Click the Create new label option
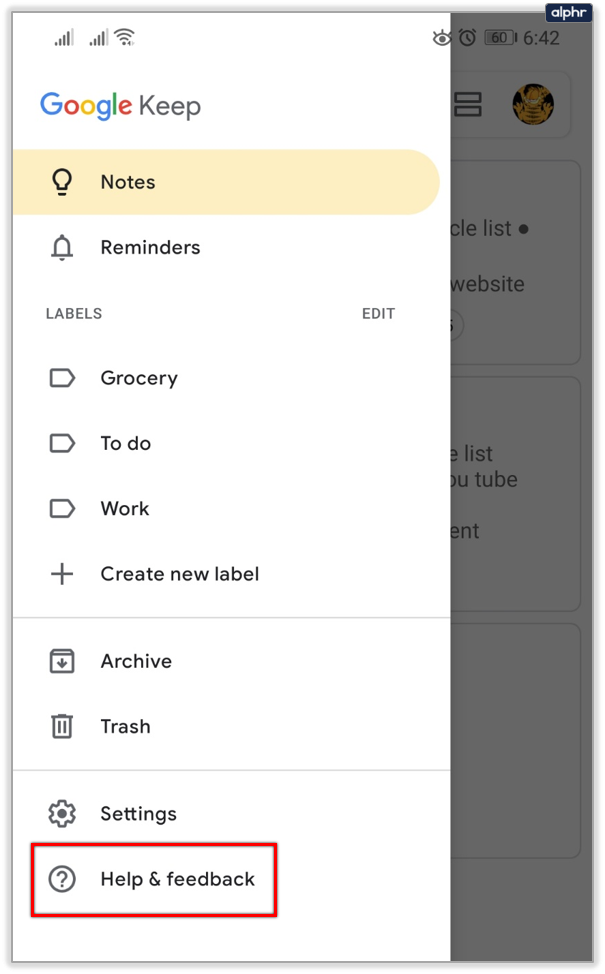The height and width of the screenshot is (974, 605). tap(178, 574)
